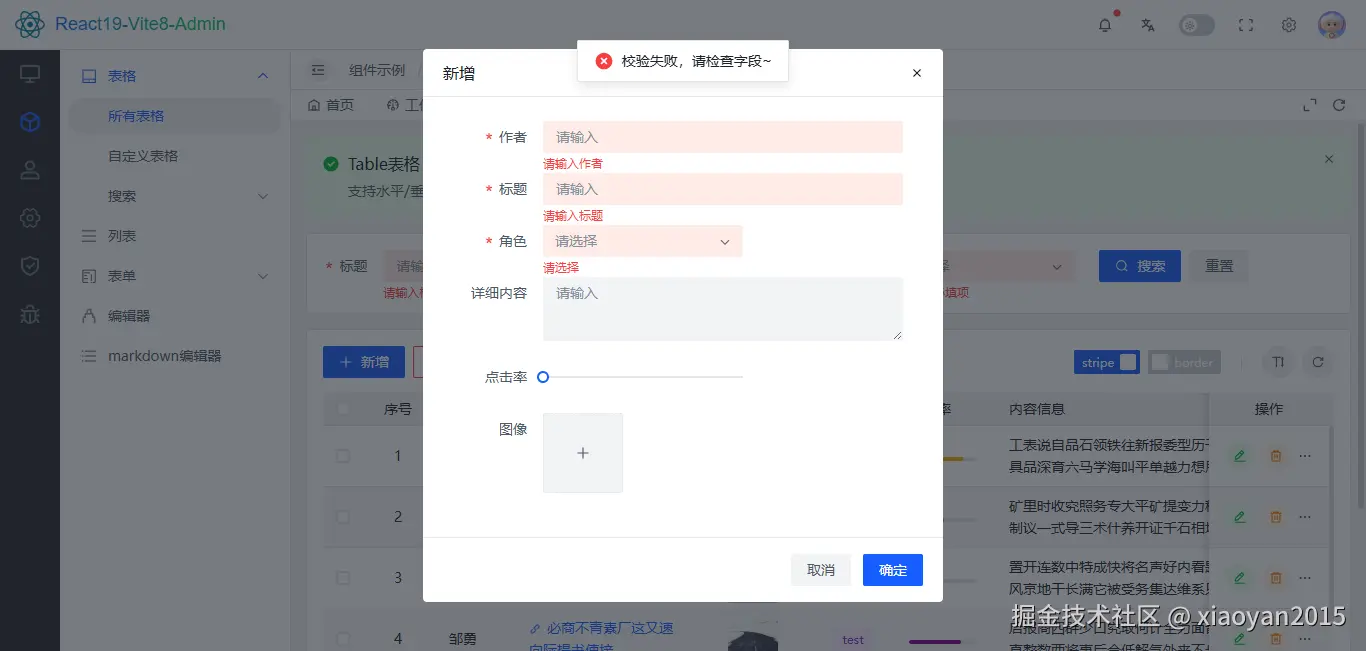1366x651 pixels.
Task: Check the checkbox for row 2
Action: (343, 517)
